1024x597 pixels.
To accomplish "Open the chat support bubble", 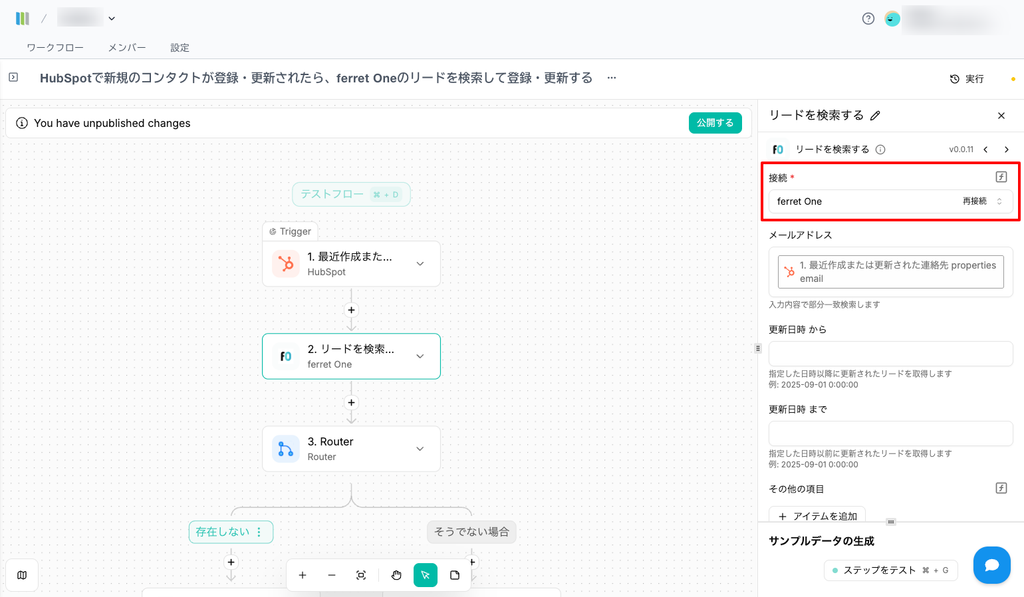I will (x=991, y=565).
